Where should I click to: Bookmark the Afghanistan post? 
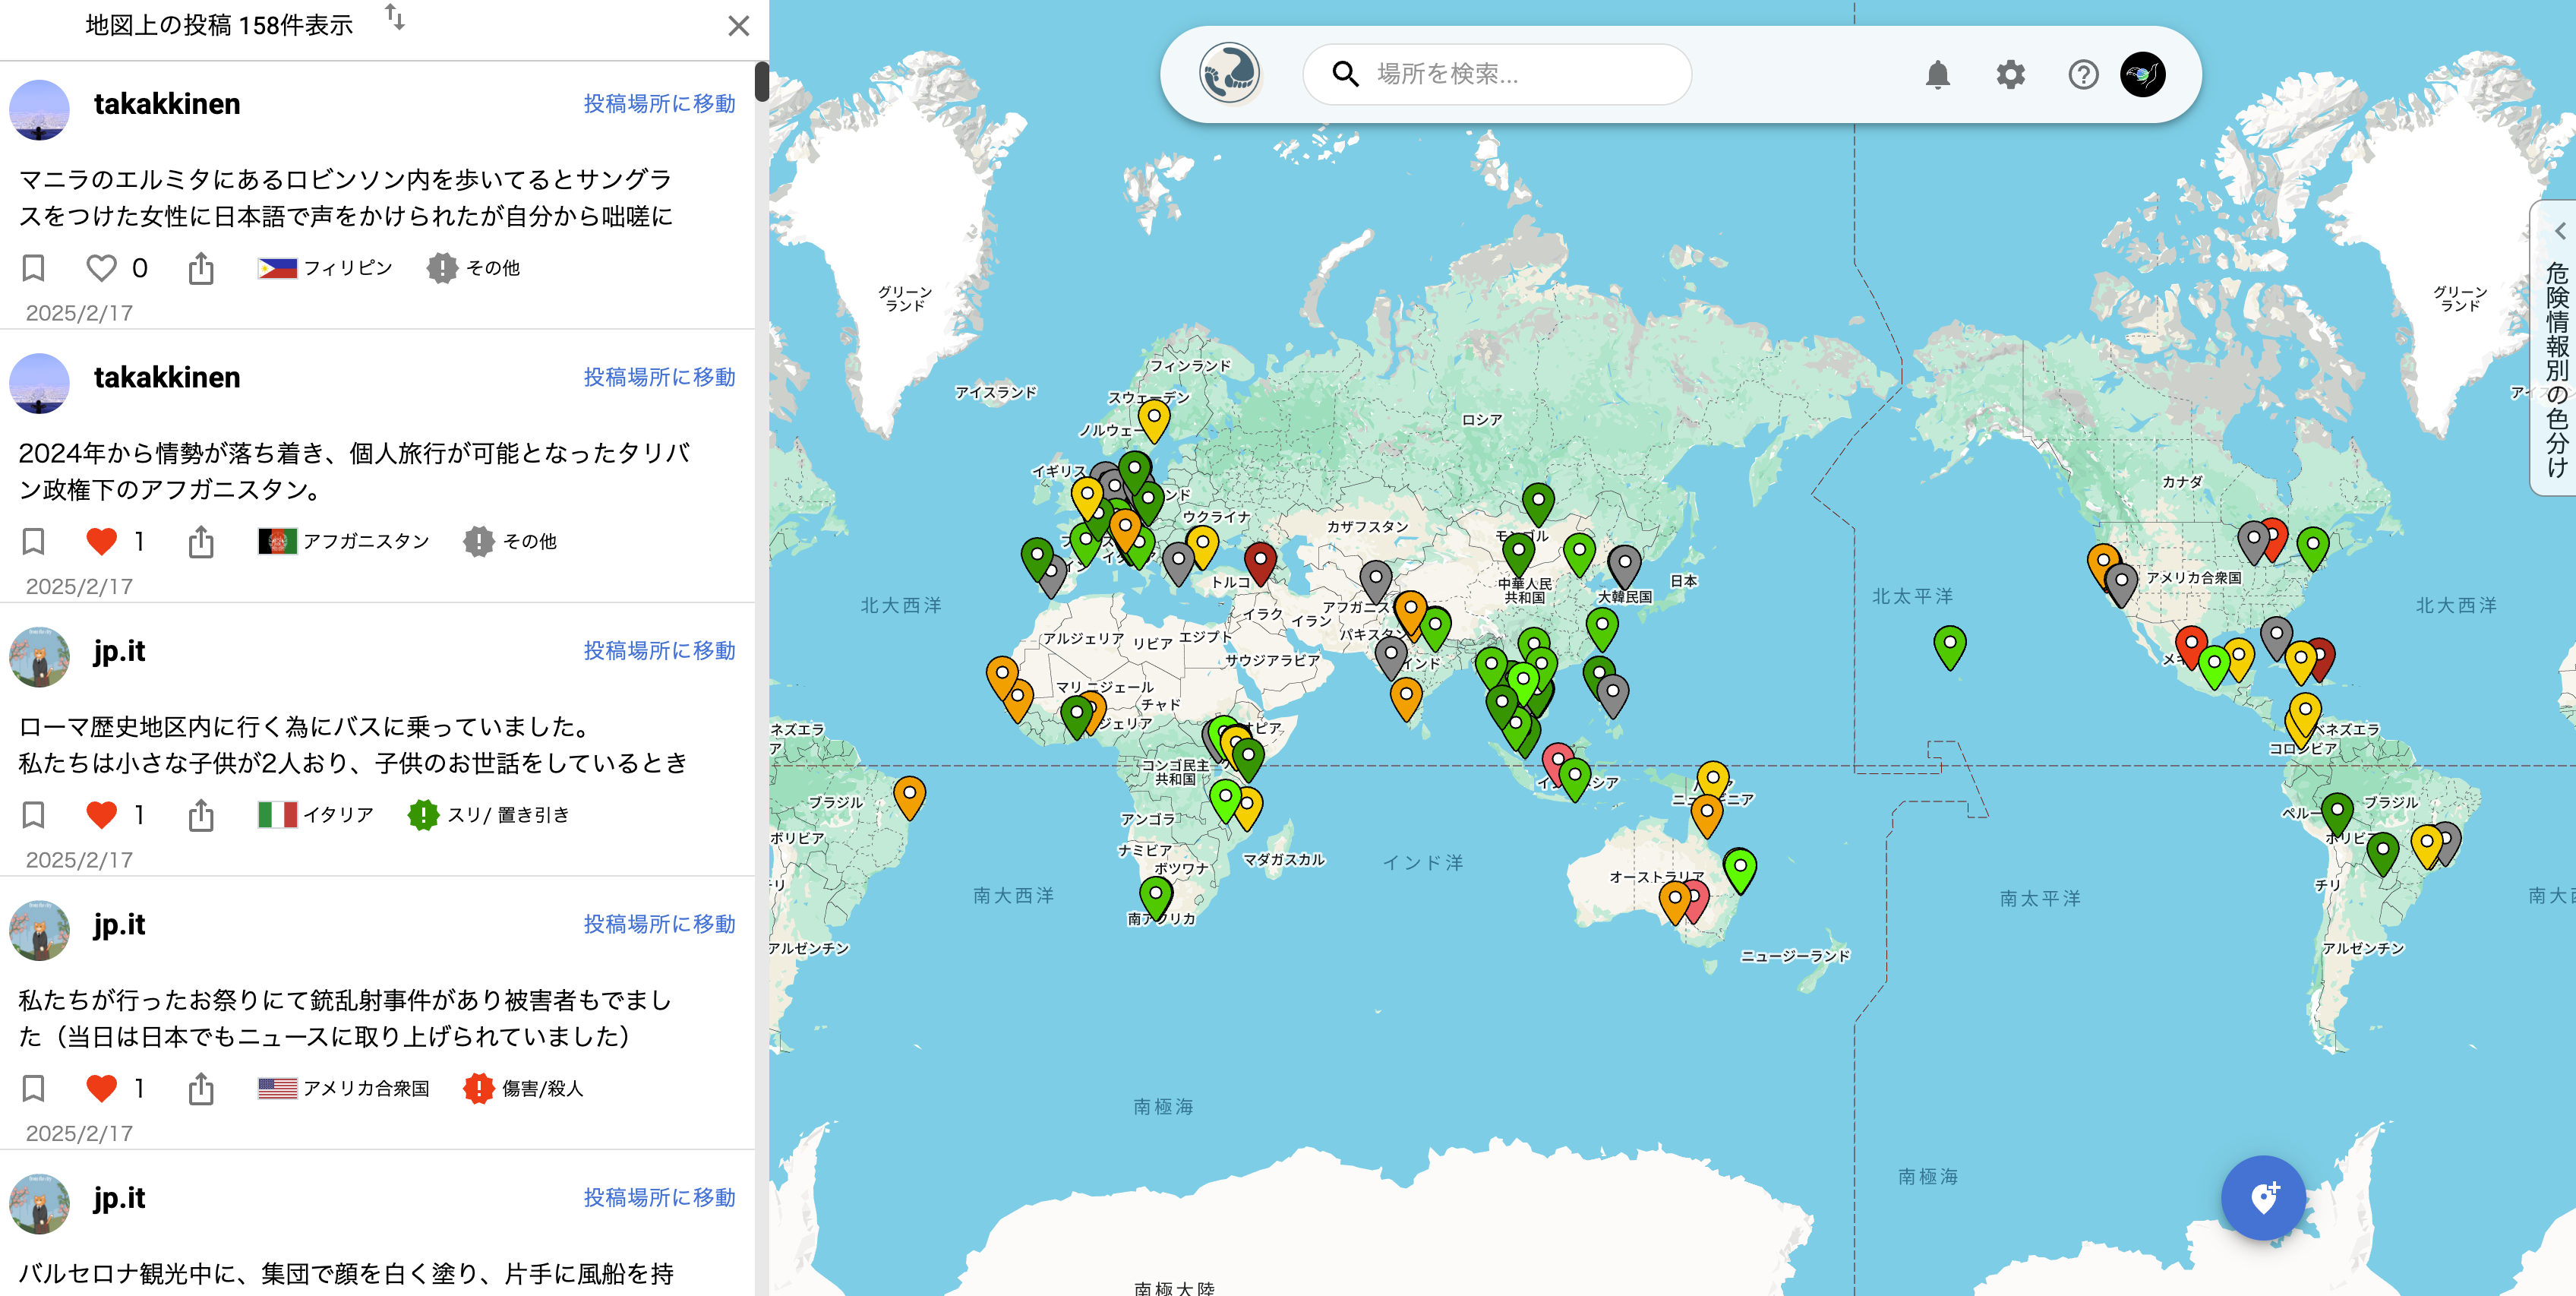[x=33, y=541]
